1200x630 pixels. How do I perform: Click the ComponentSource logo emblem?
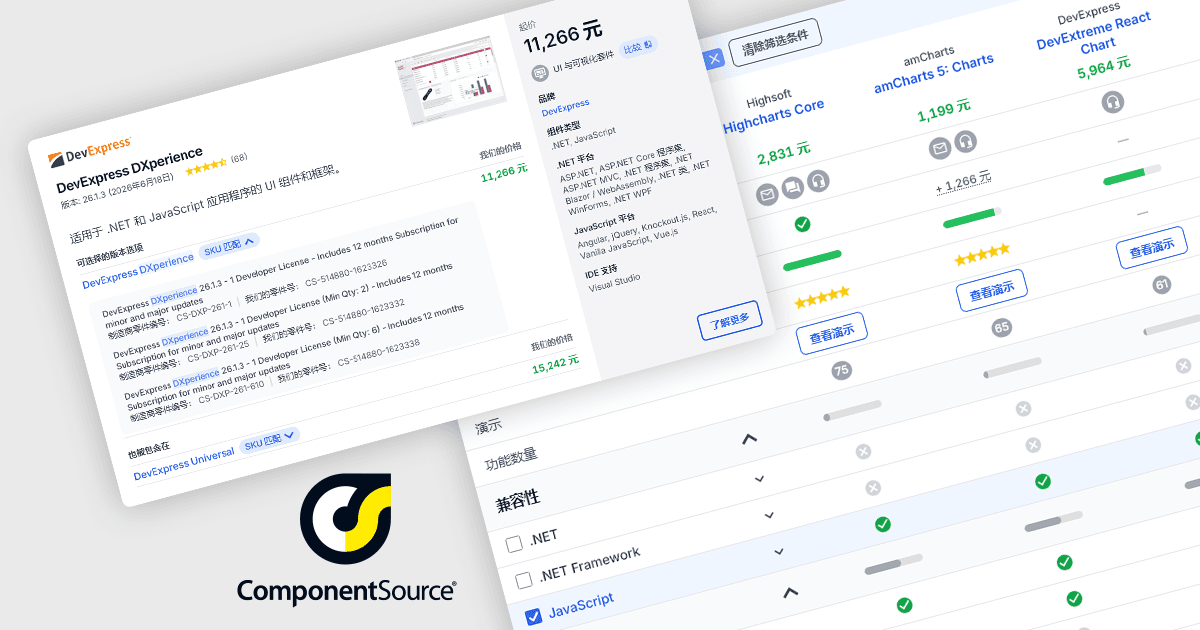[x=346, y=521]
